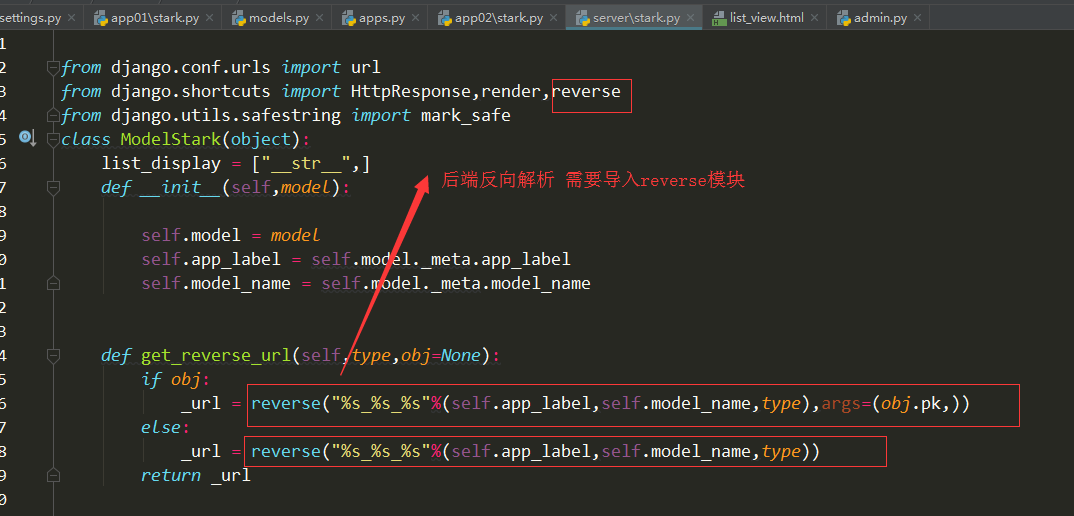
Task: Close the app01\stark.py tab
Action: click(209, 18)
